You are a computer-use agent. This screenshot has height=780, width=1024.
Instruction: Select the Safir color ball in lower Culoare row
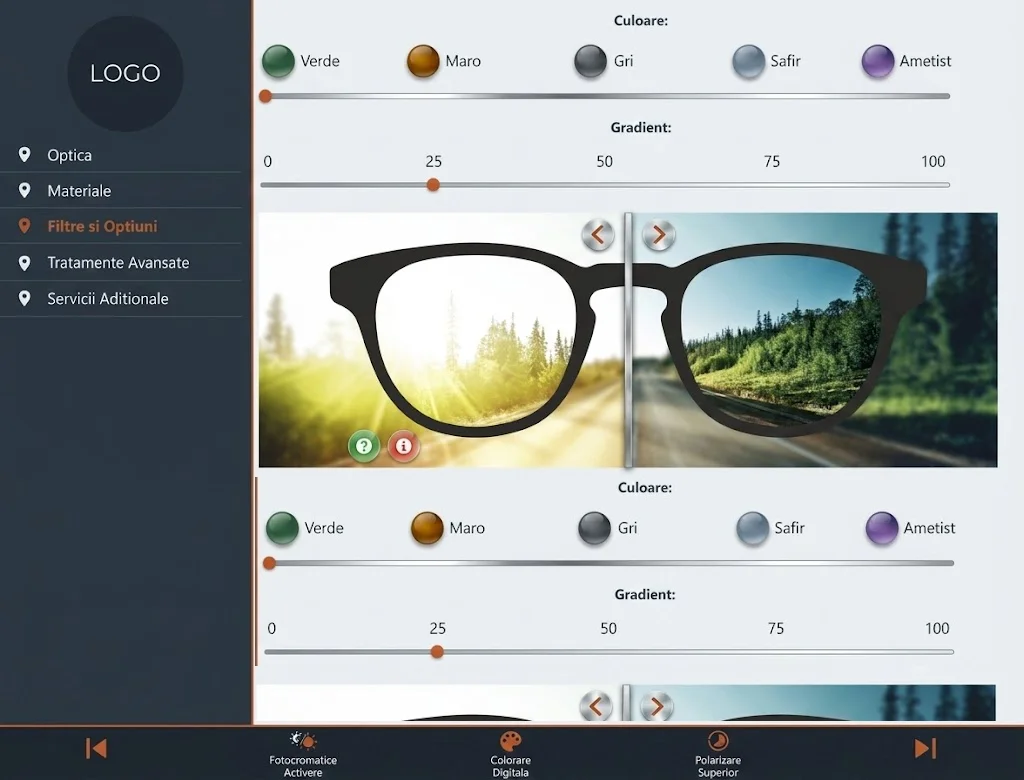[x=752, y=528]
